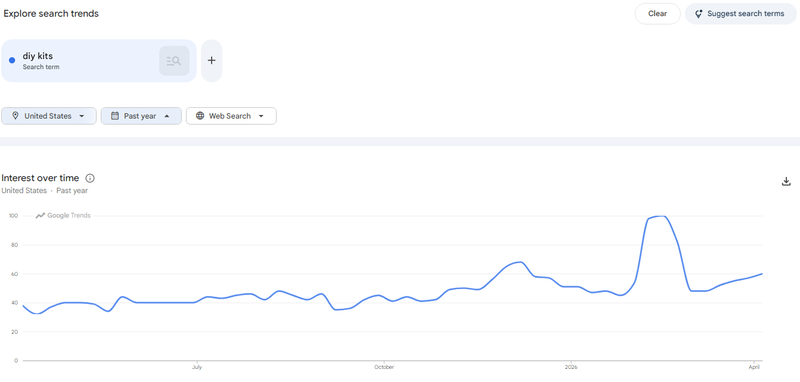Download the interest over time chart data
800x382 pixels.
786,181
